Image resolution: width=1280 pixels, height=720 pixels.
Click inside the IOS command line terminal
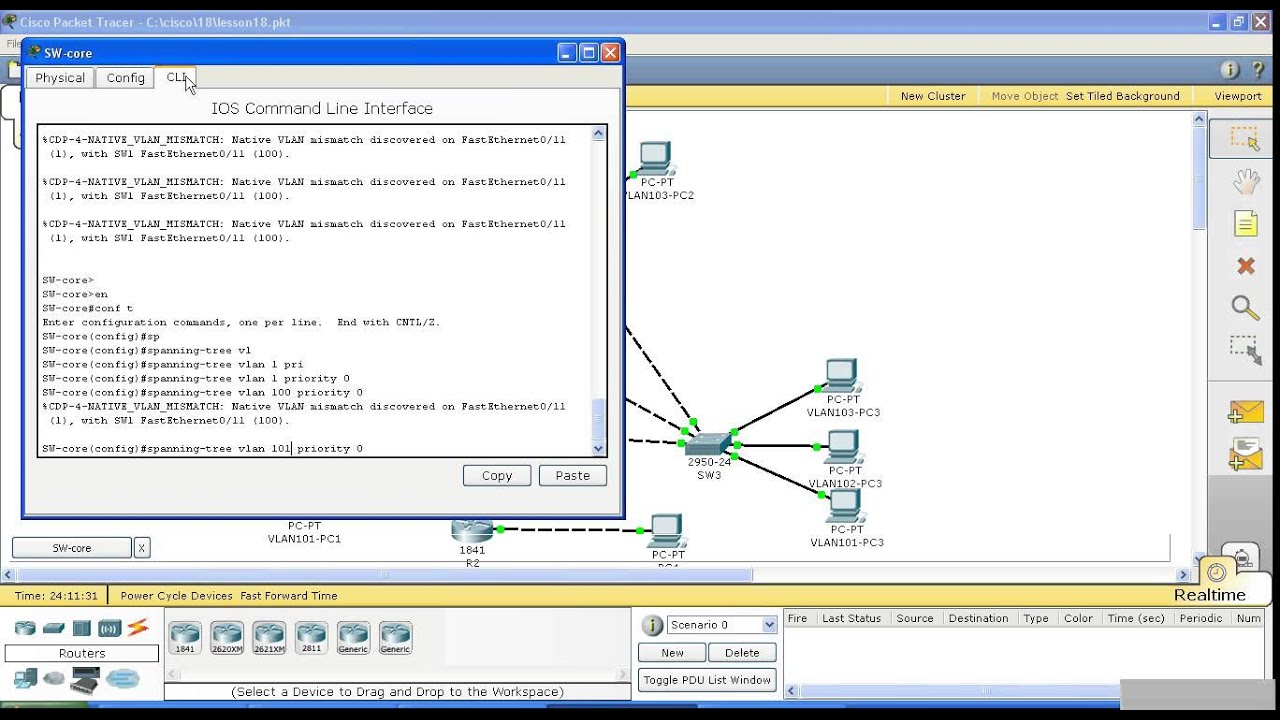pyautogui.click(x=315, y=291)
